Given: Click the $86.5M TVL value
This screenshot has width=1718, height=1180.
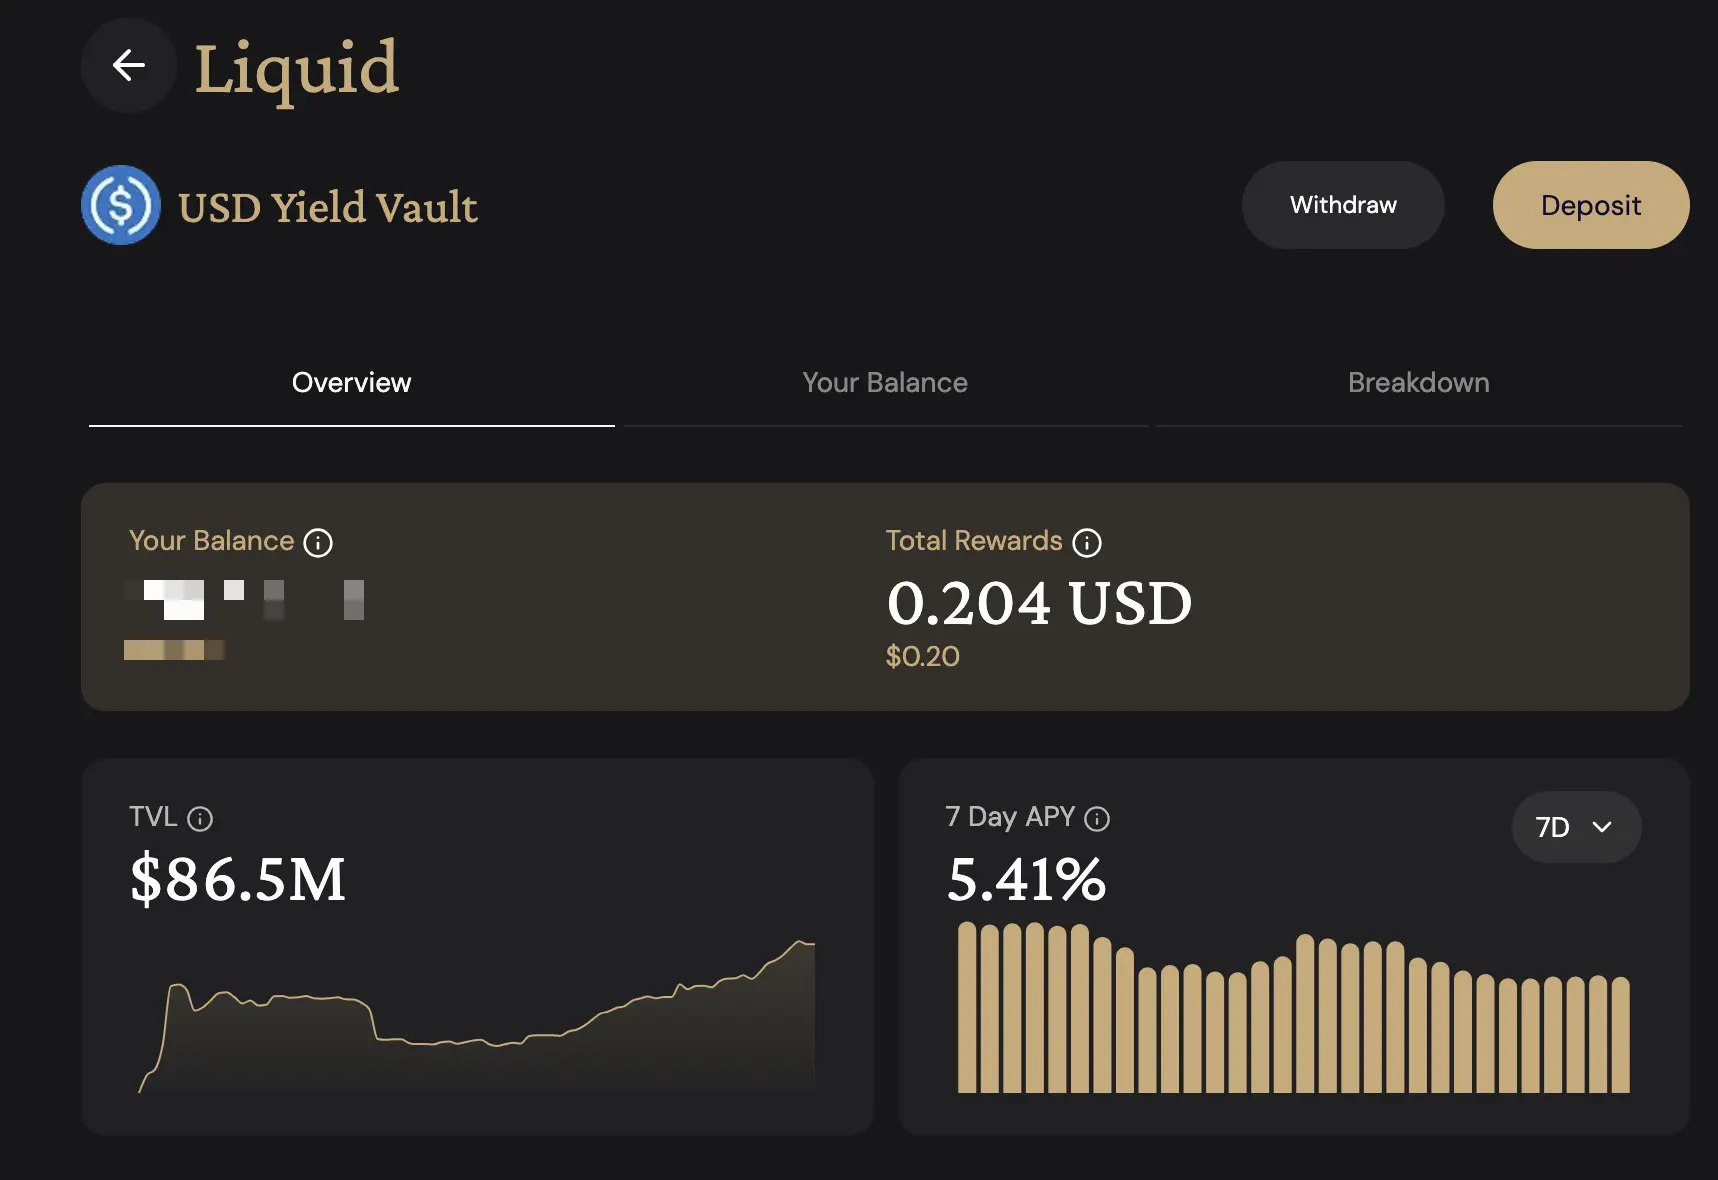Looking at the screenshot, I should click(238, 879).
